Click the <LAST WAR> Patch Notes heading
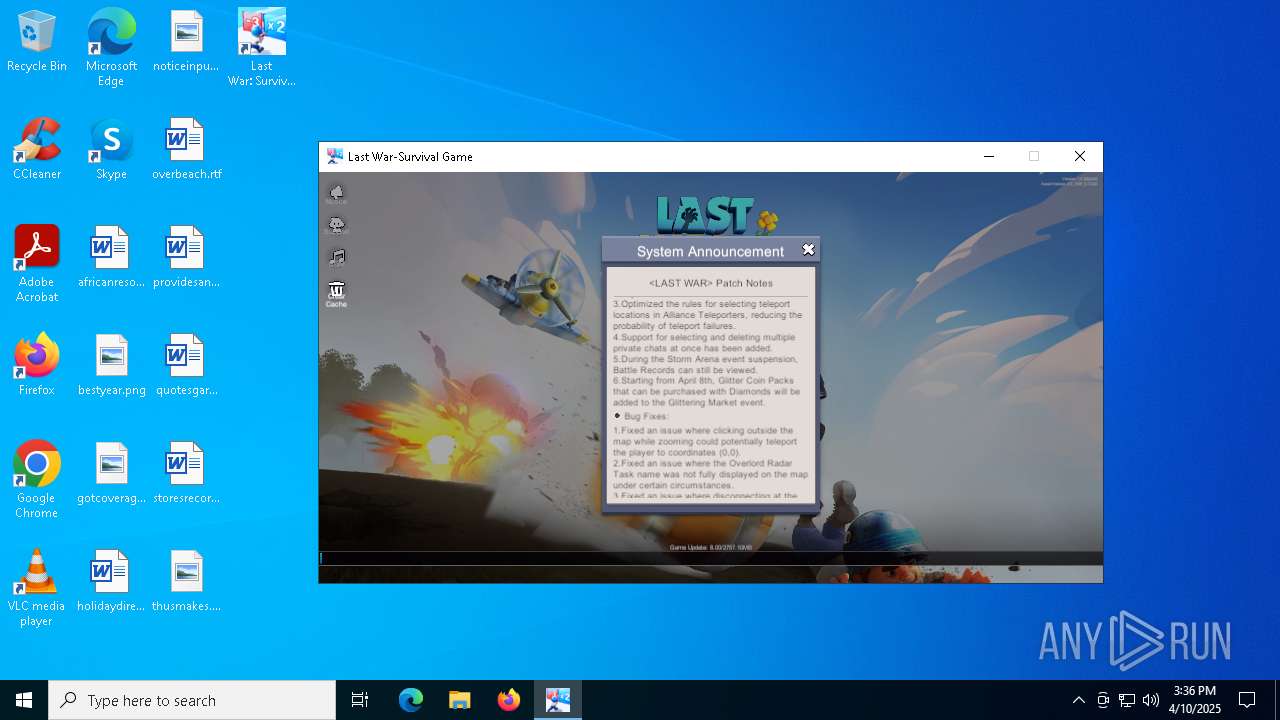 pyautogui.click(x=710, y=283)
